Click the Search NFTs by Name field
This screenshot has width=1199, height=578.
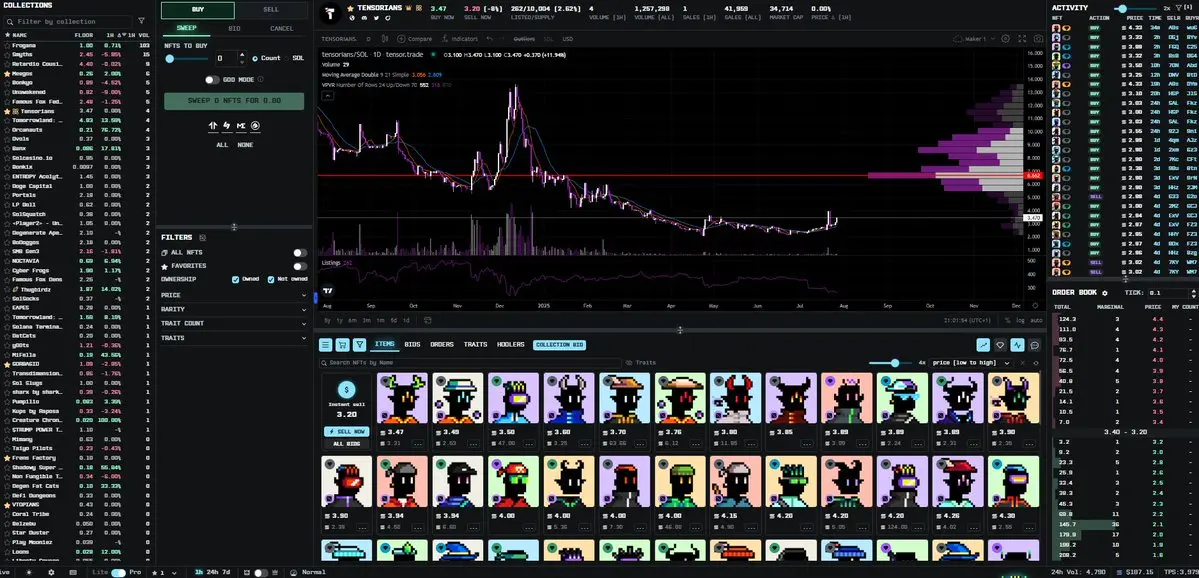(470, 362)
